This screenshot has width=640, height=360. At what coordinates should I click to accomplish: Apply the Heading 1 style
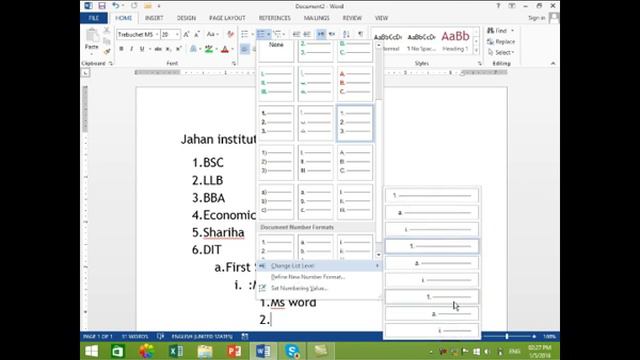point(455,41)
